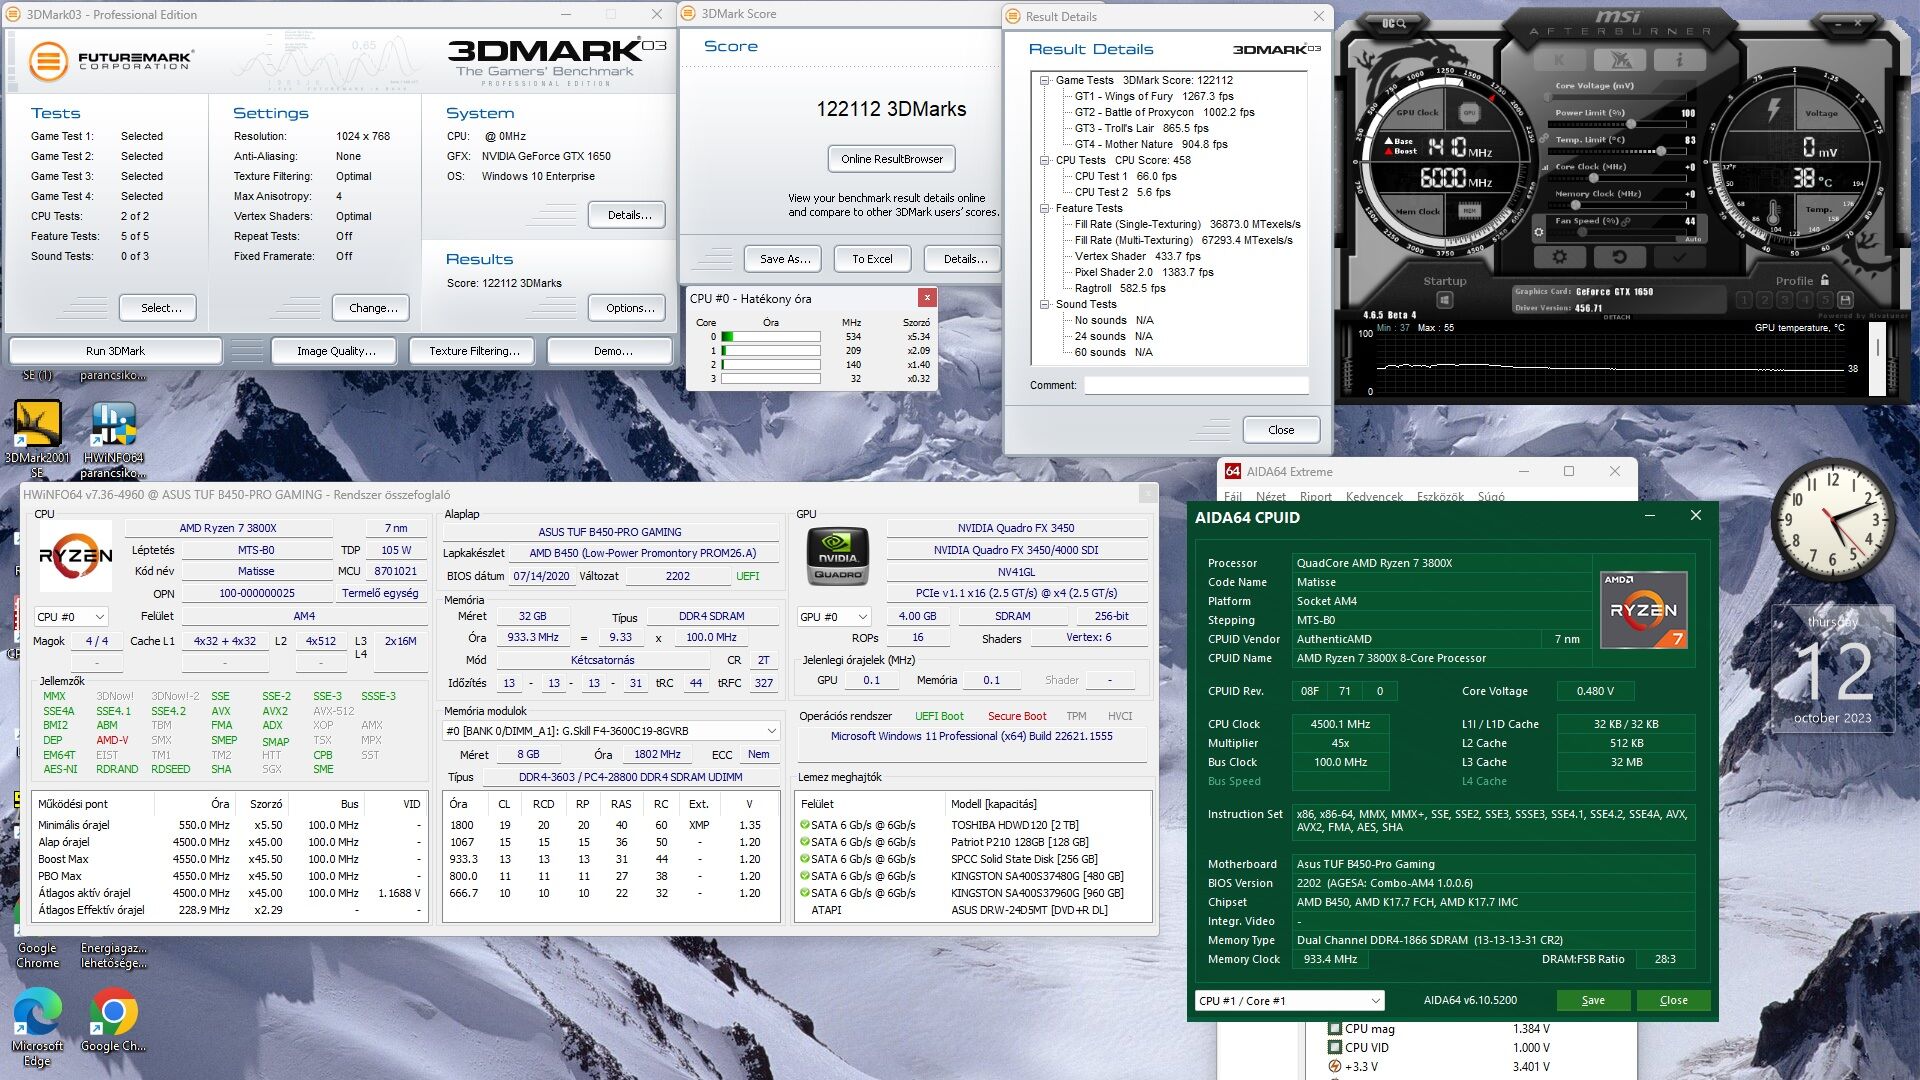Viewport: 1920px width, 1080px height.
Task: Open the Fájl menu in AIDA64
Action: pyautogui.click(x=1233, y=496)
